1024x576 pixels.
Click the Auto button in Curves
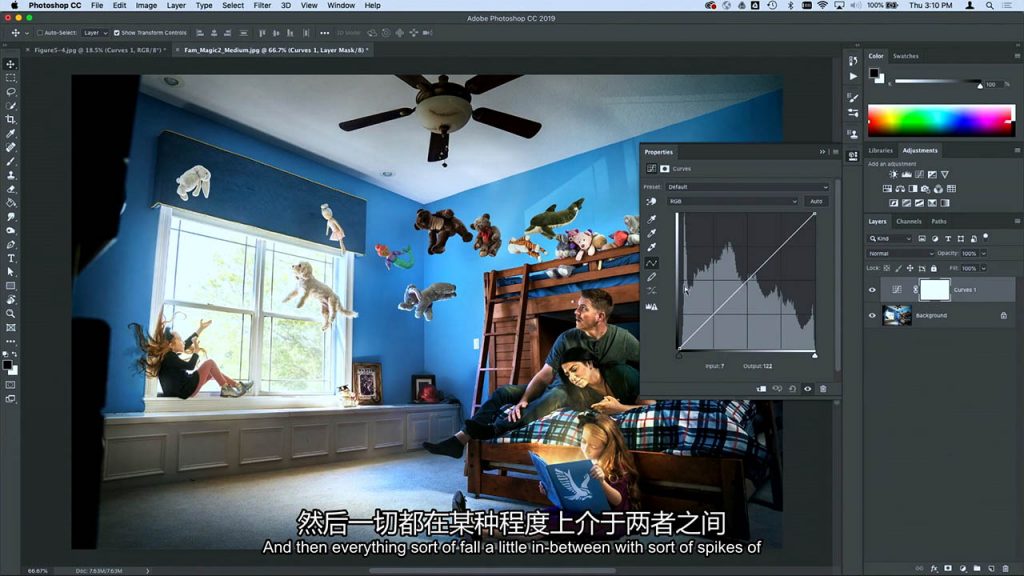(816, 201)
